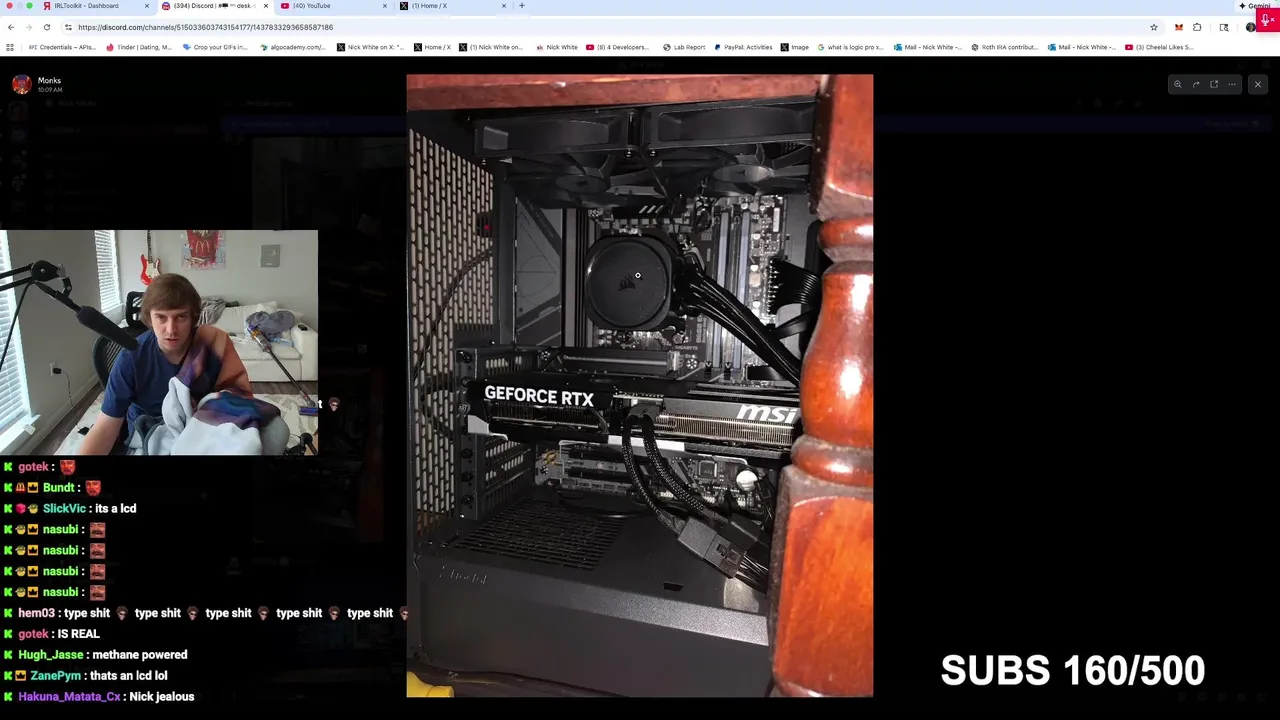Open the Extensions puzzle menu
The height and width of the screenshot is (720, 1280).
tap(1197, 27)
